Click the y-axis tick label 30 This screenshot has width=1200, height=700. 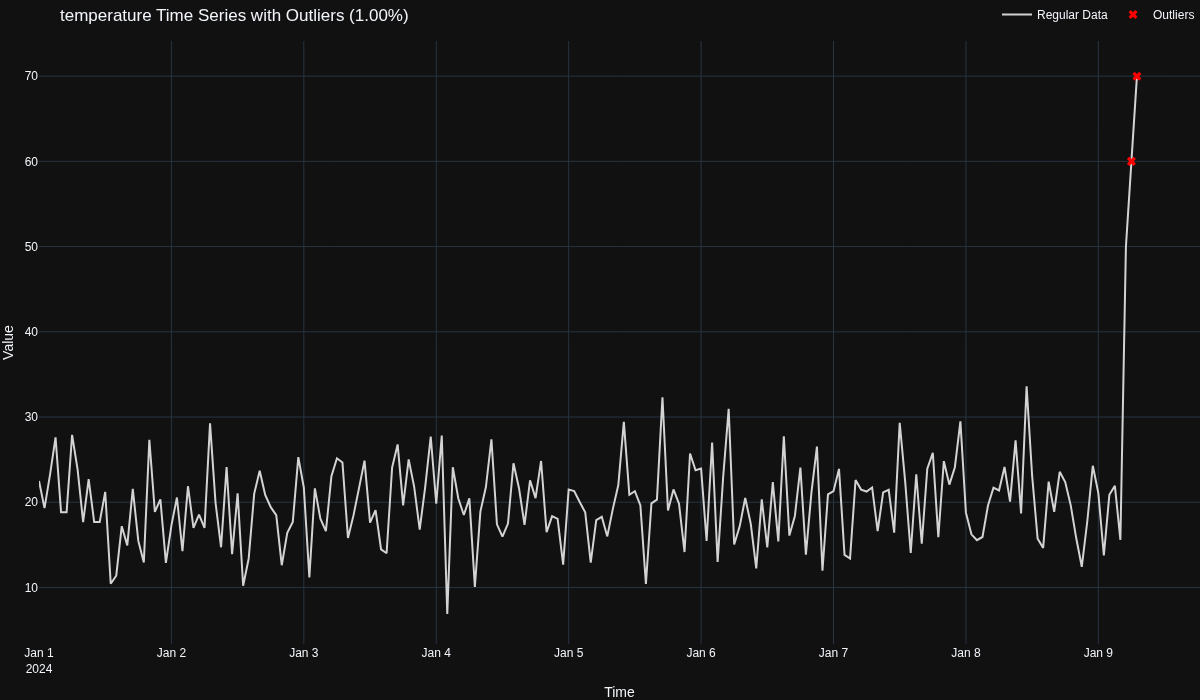[x=31, y=417]
